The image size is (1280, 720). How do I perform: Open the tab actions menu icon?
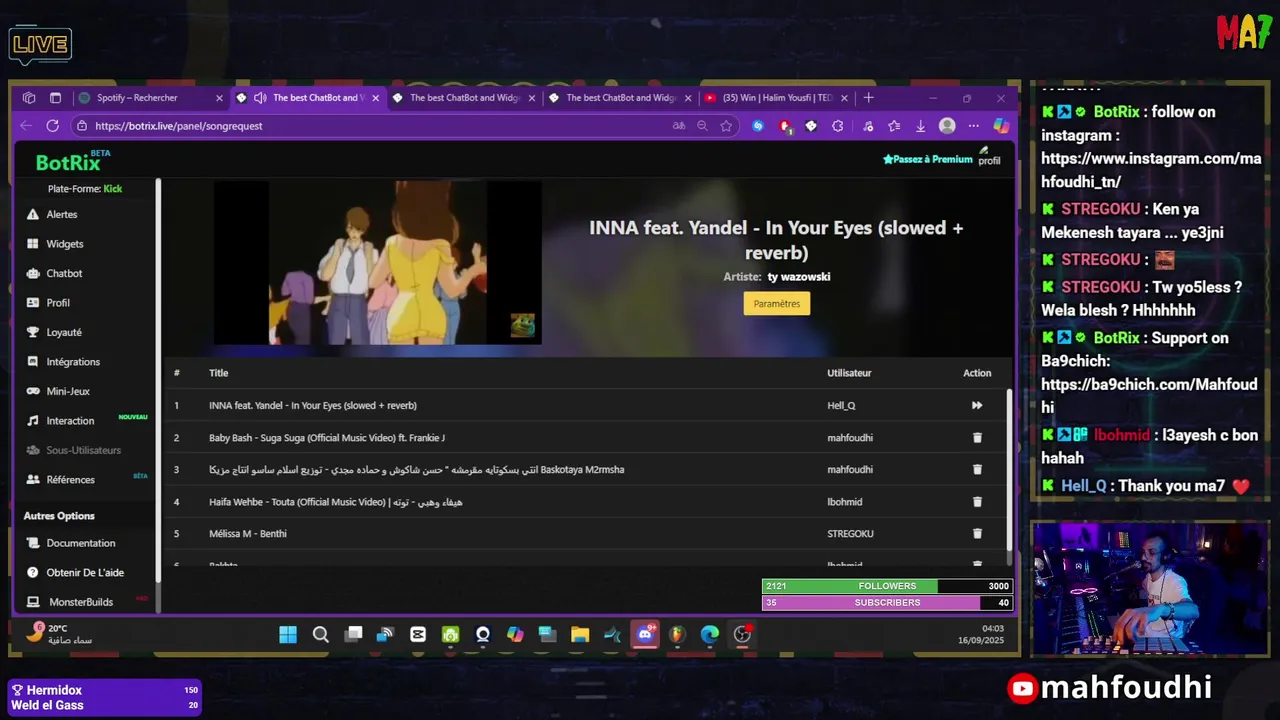55,98
